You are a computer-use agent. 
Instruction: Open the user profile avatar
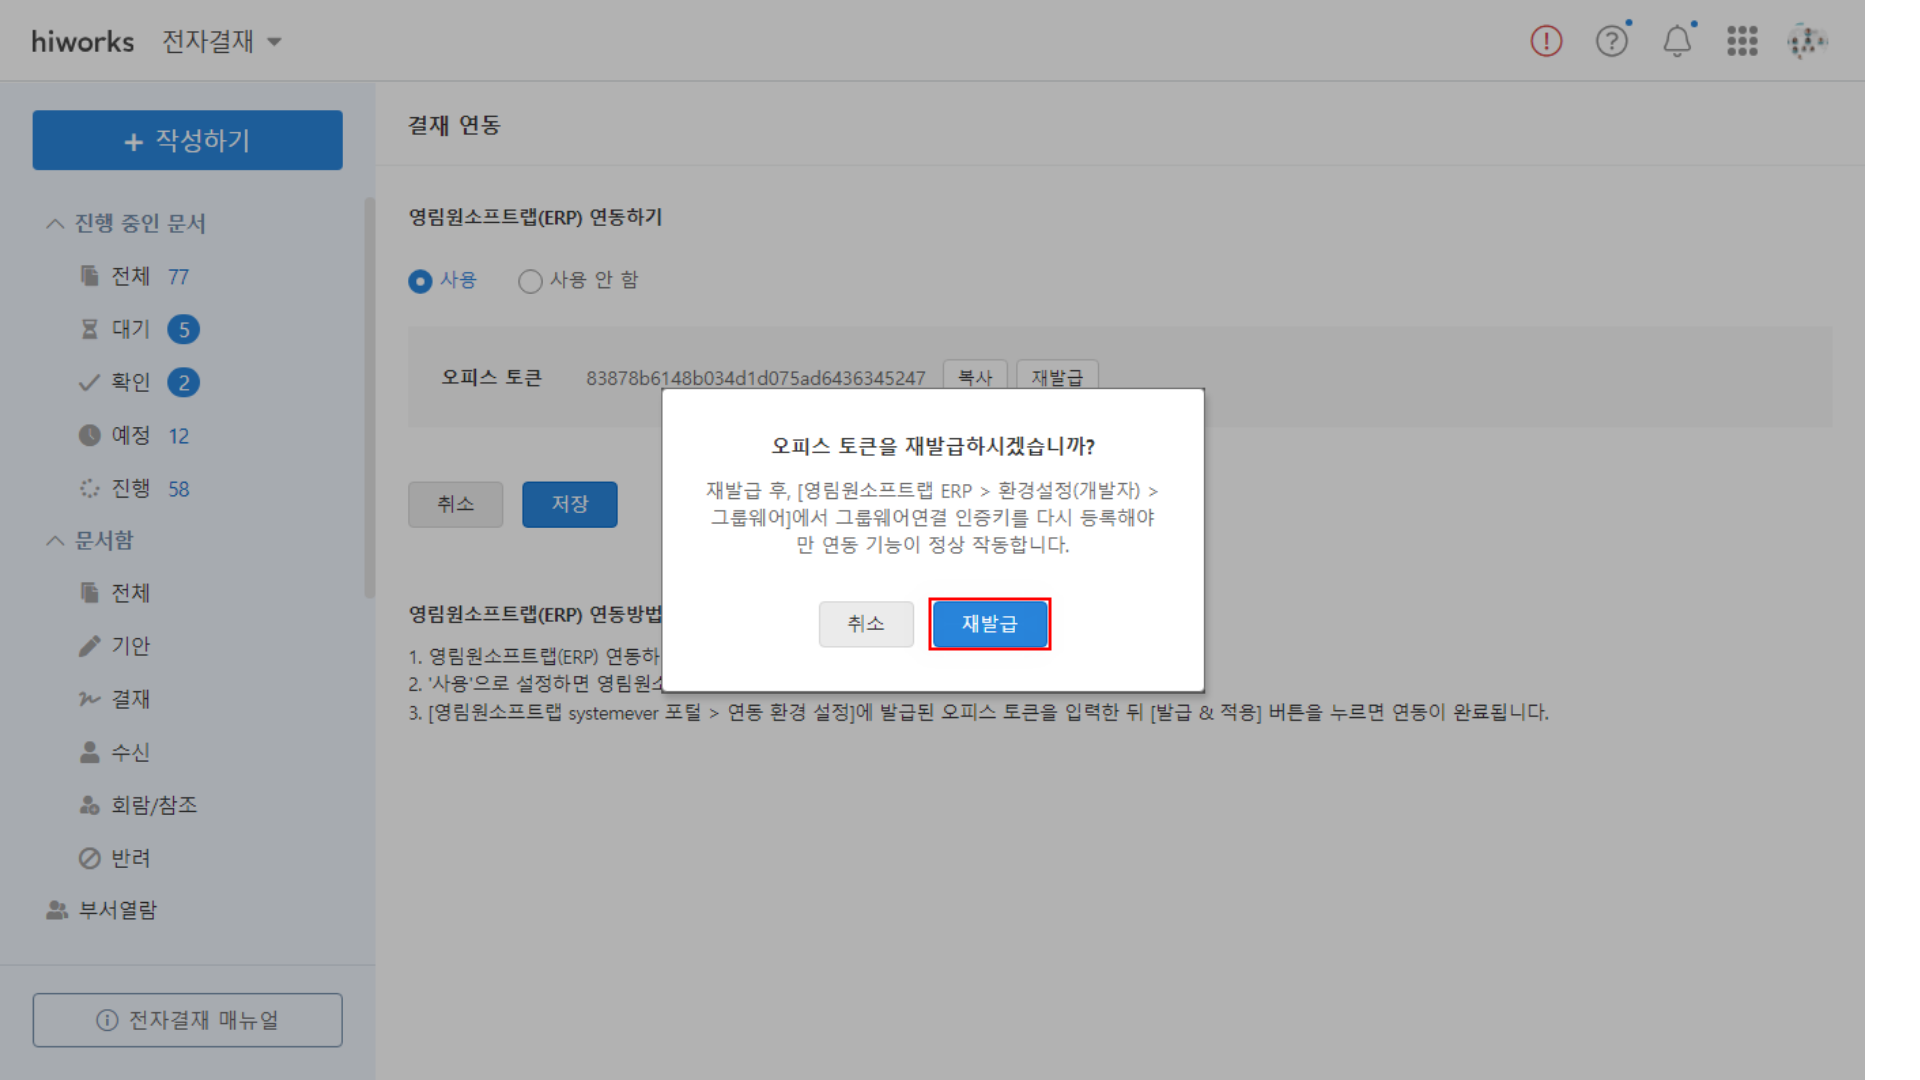pos(1807,41)
